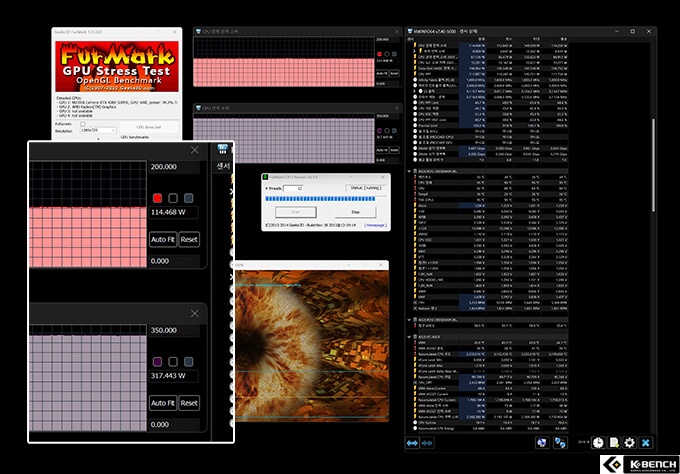
Task: Collapse the ASUS ROG CROSSHAIR sensor group
Action: coord(410,170)
